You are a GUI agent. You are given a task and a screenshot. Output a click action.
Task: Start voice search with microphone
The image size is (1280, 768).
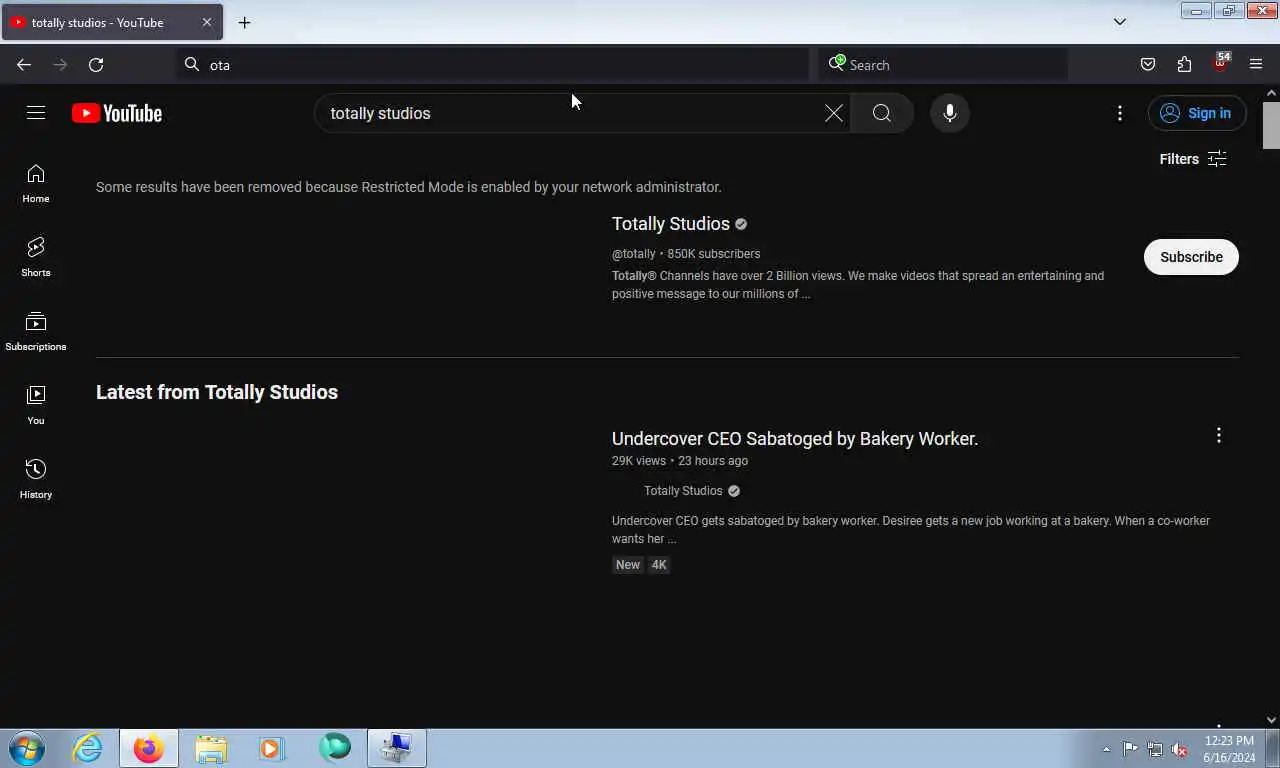pos(950,113)
